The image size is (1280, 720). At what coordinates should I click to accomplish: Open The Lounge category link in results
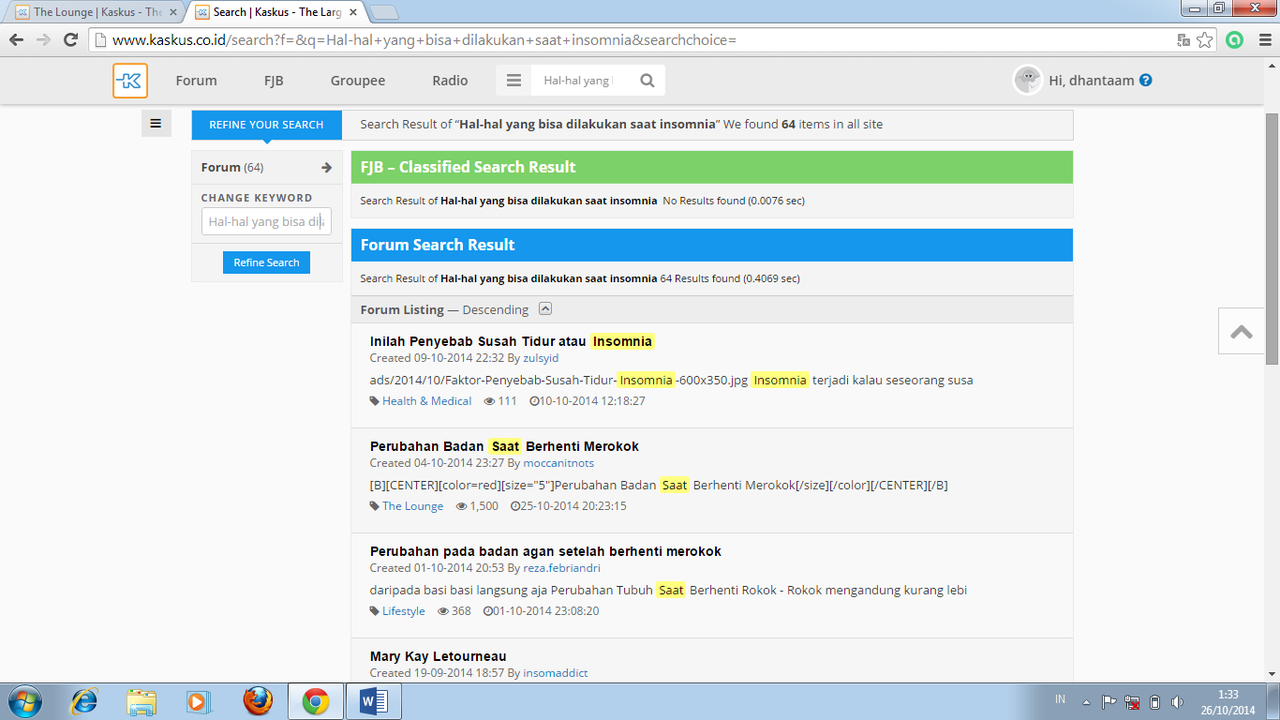[413, 506]
